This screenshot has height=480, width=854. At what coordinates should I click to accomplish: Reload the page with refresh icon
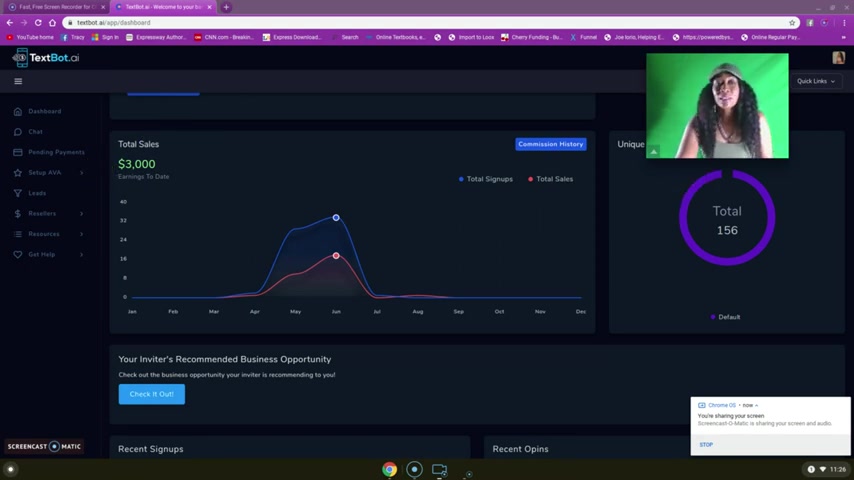tap(38, 23)
